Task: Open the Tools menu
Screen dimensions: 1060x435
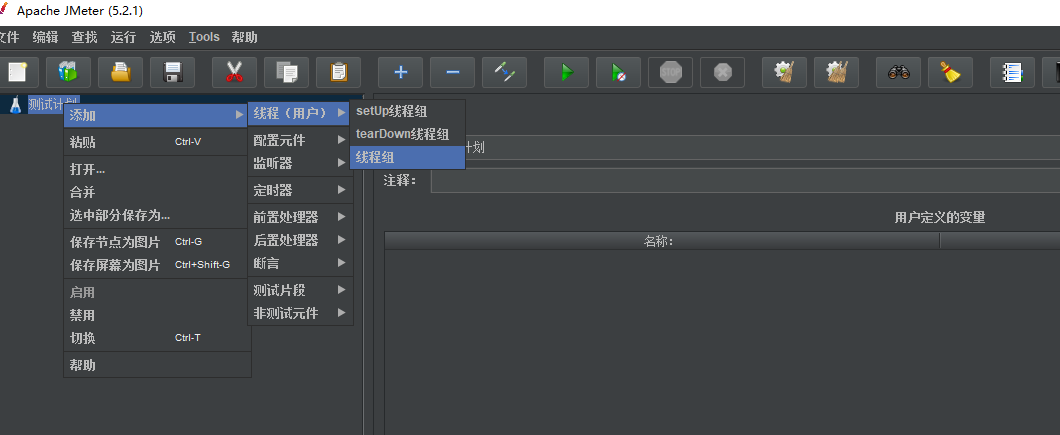Action: click(x=204, y=37)
